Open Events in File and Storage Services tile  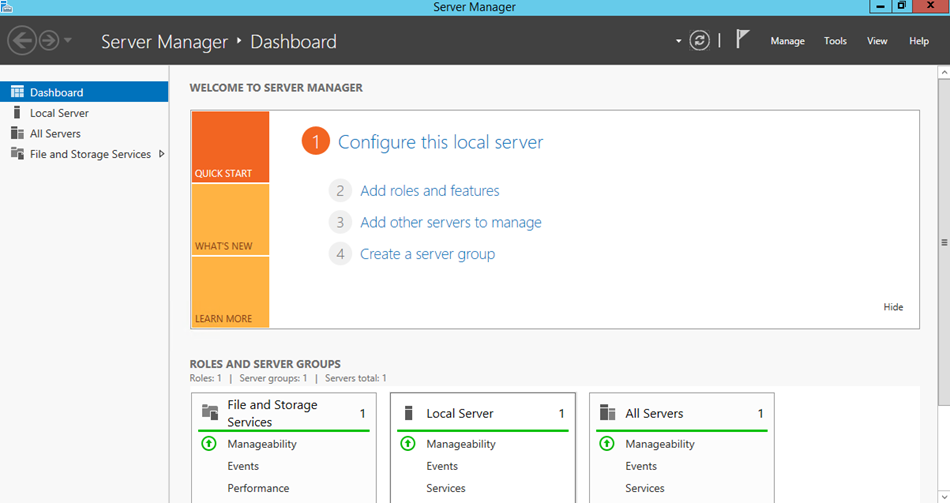click(x=243, y=466)
